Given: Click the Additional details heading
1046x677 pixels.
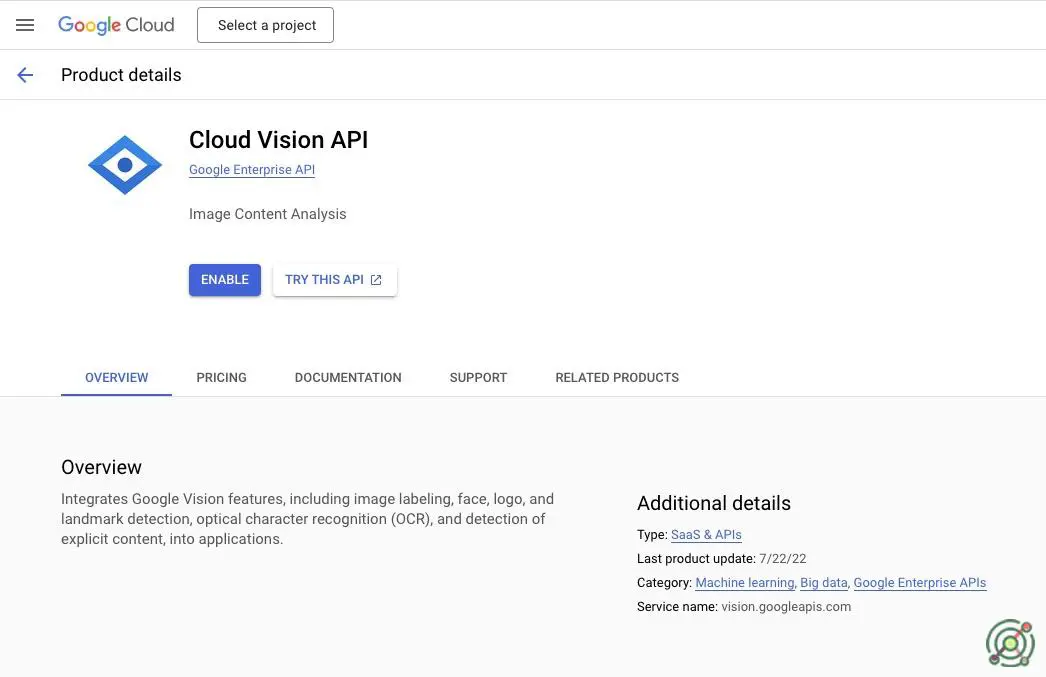Looking at the screenshot, I should click(714, 503).
